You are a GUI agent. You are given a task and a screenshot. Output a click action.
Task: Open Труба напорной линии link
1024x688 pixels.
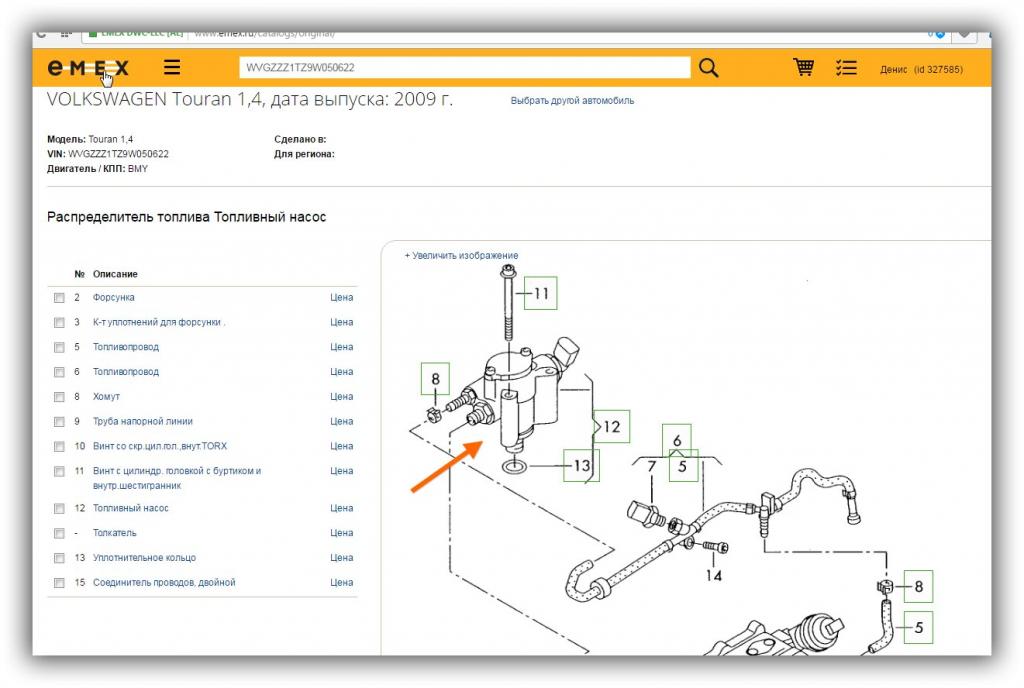coord(143,421)
